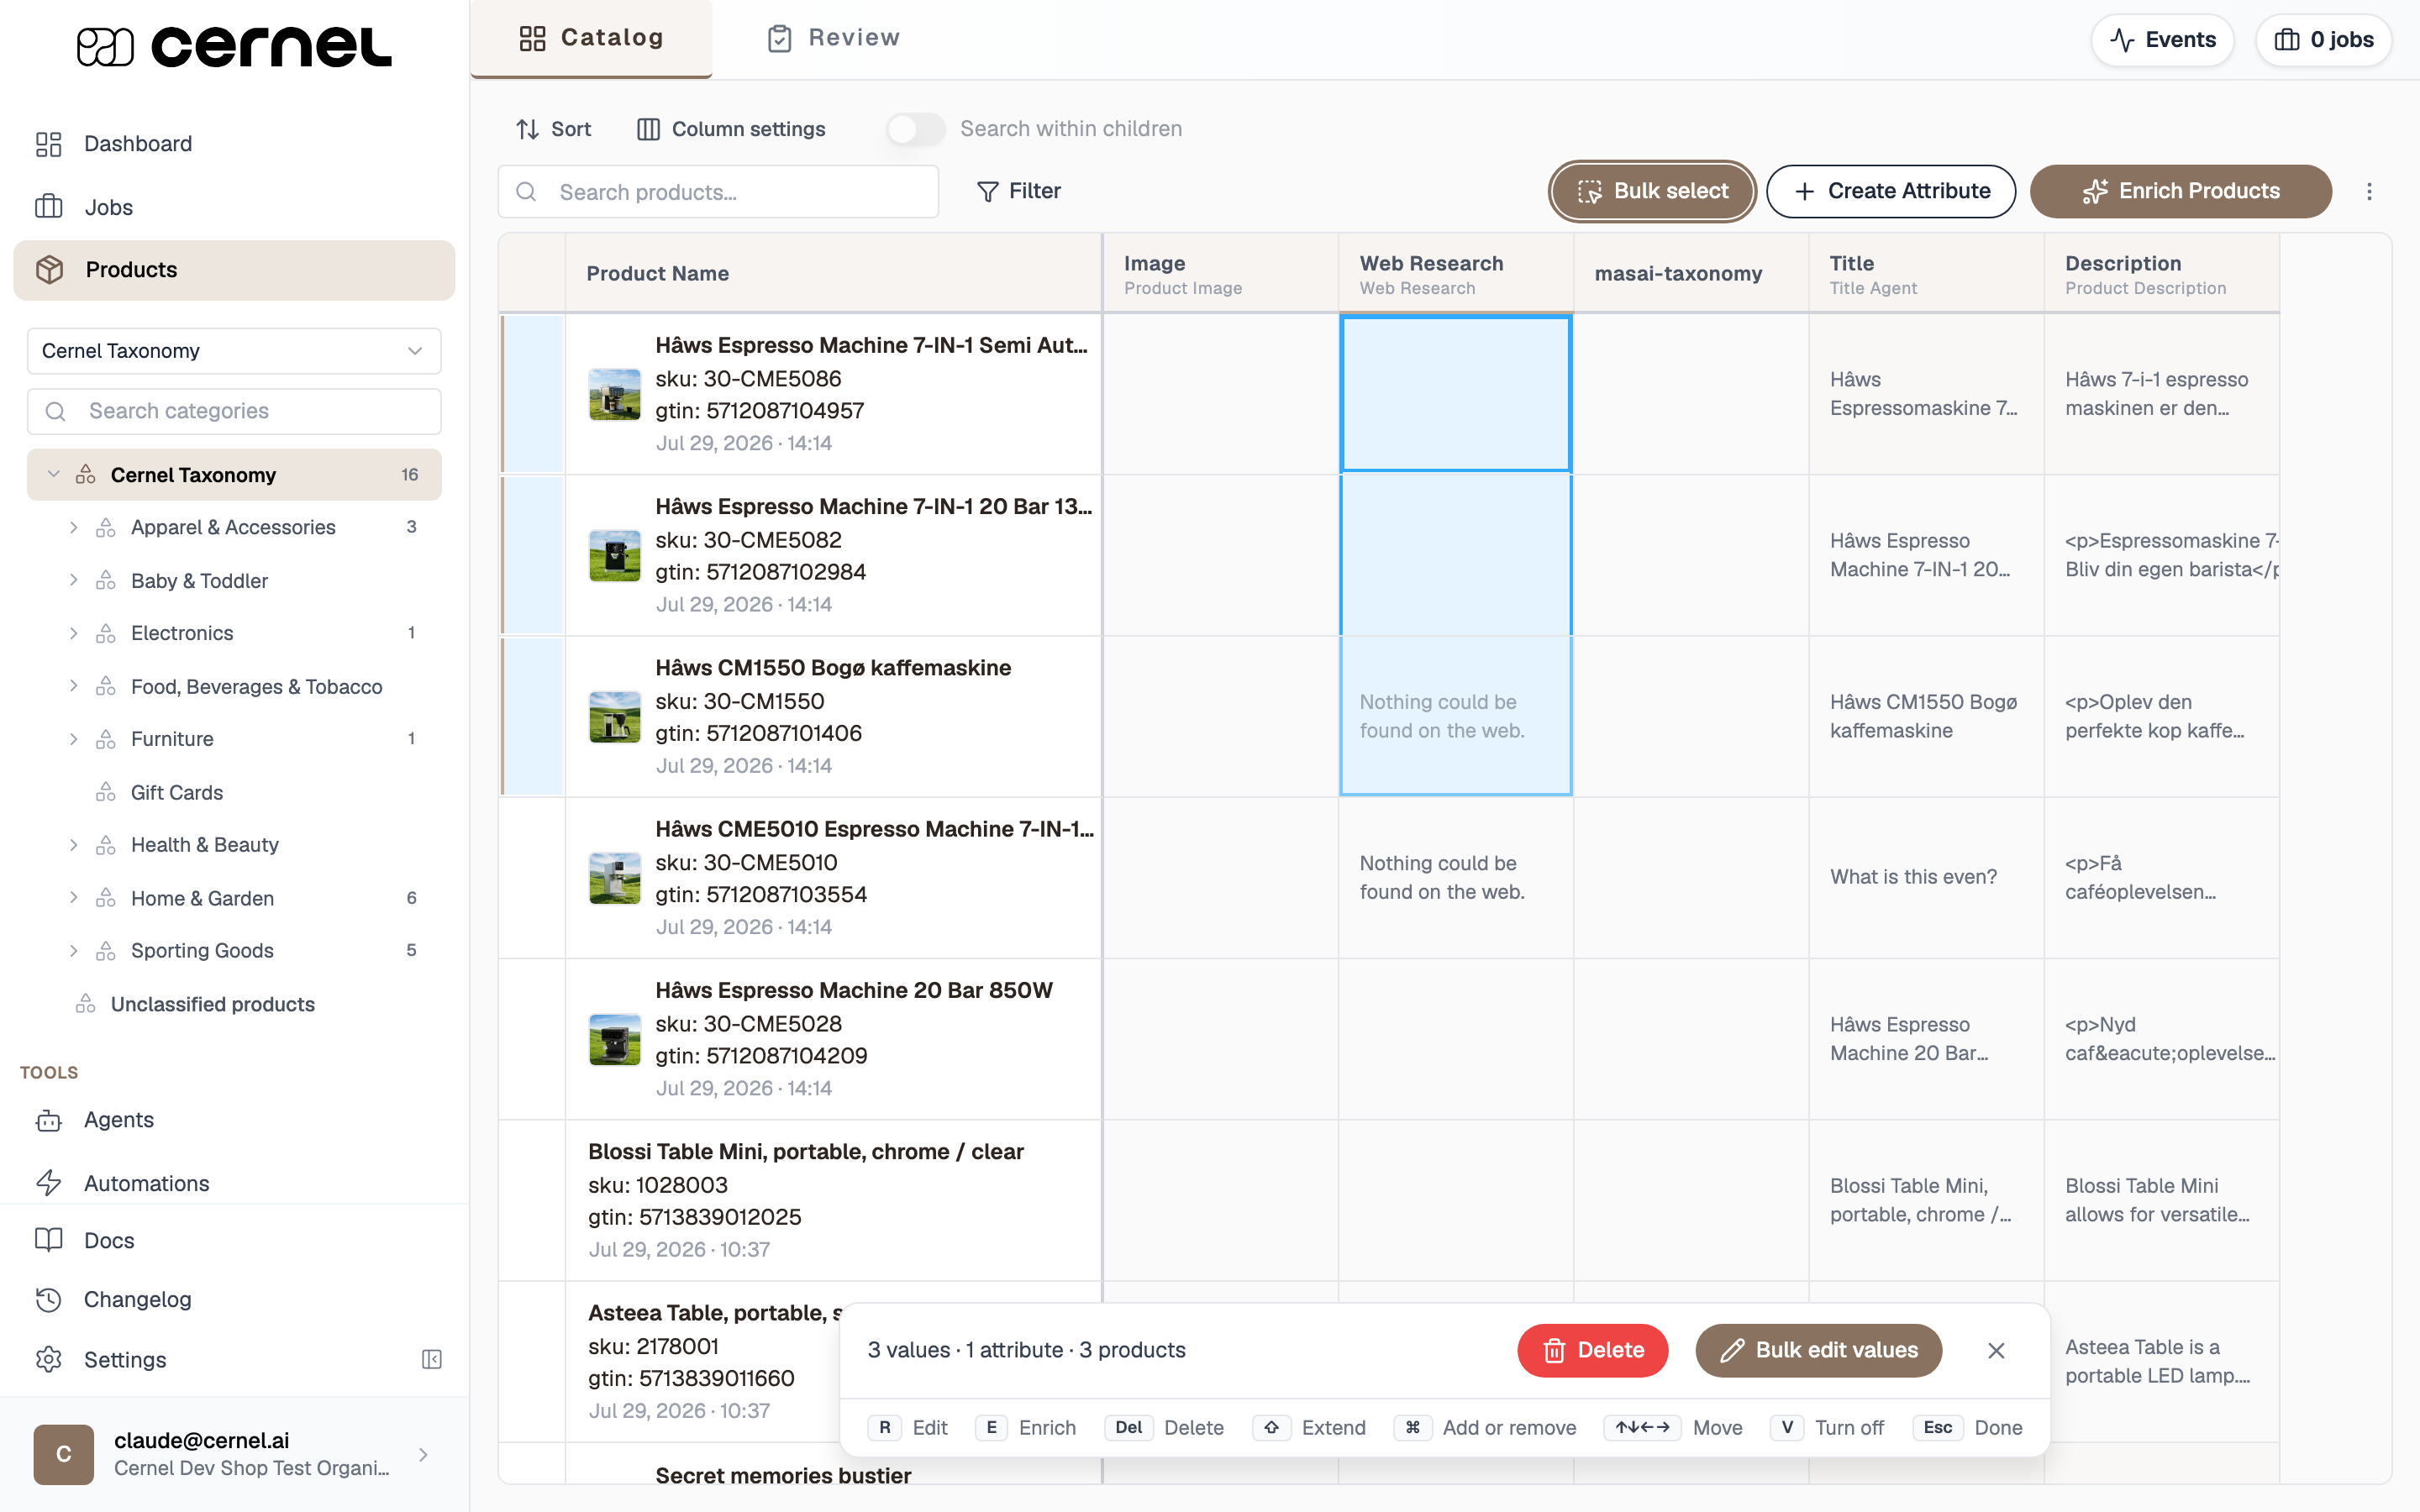
Task: Expand Sporting Goods category
Action: [73, 950]
